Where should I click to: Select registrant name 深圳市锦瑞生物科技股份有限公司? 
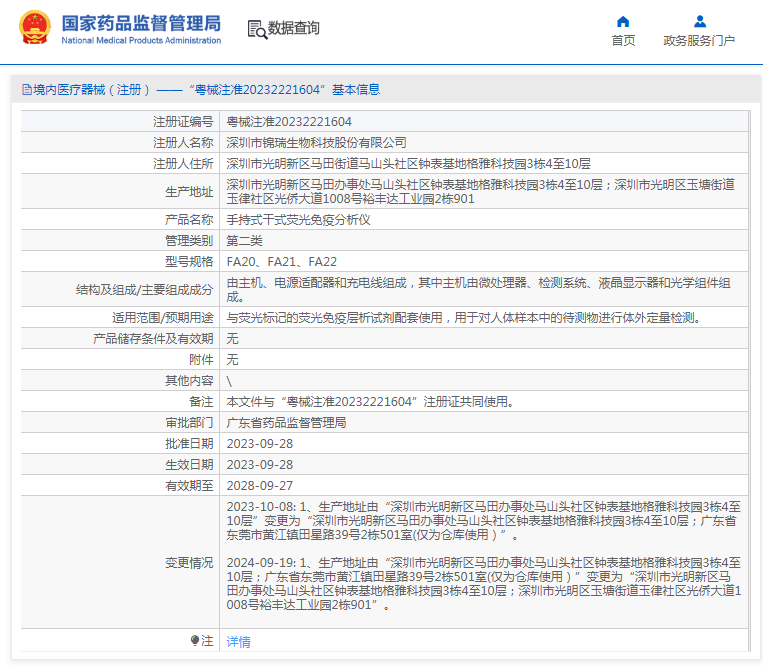click(317, 142)
